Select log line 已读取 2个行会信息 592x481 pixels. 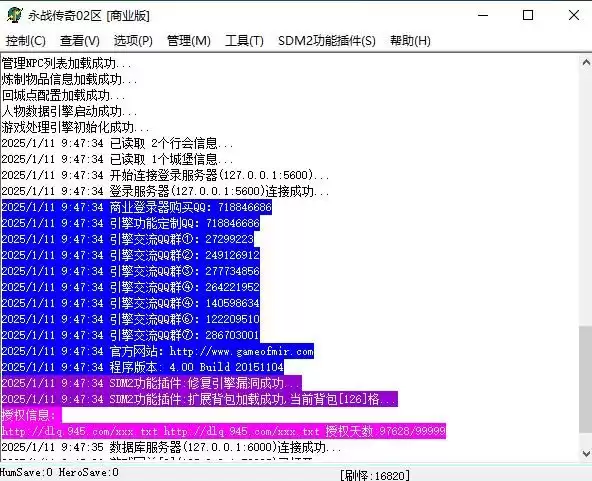(x=117, y=143)
